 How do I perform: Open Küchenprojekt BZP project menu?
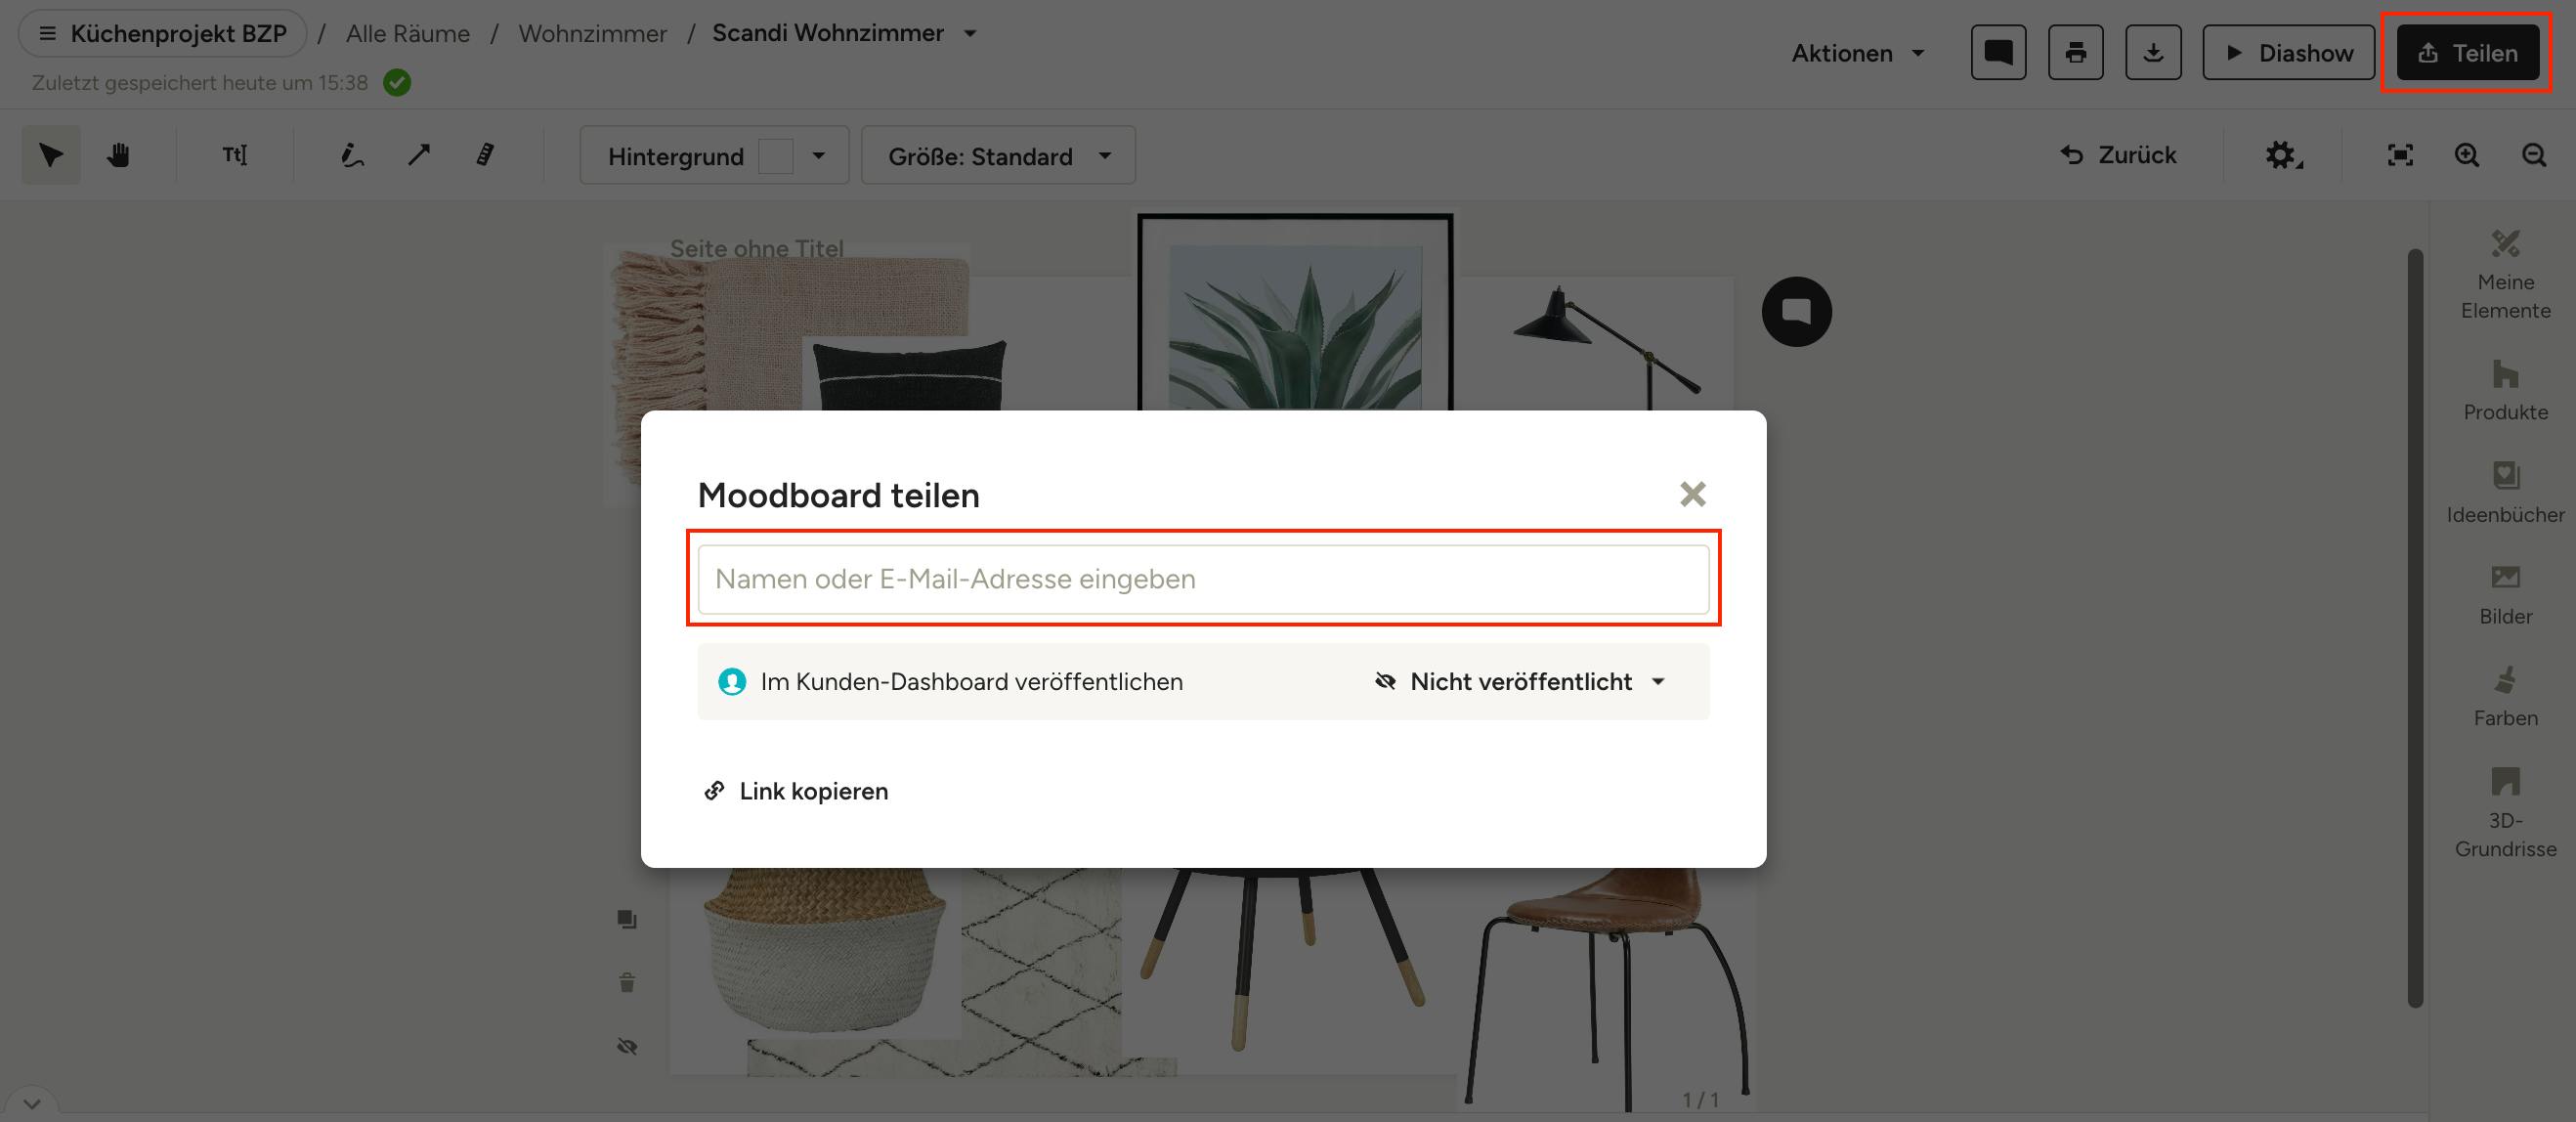click(162, 33)
